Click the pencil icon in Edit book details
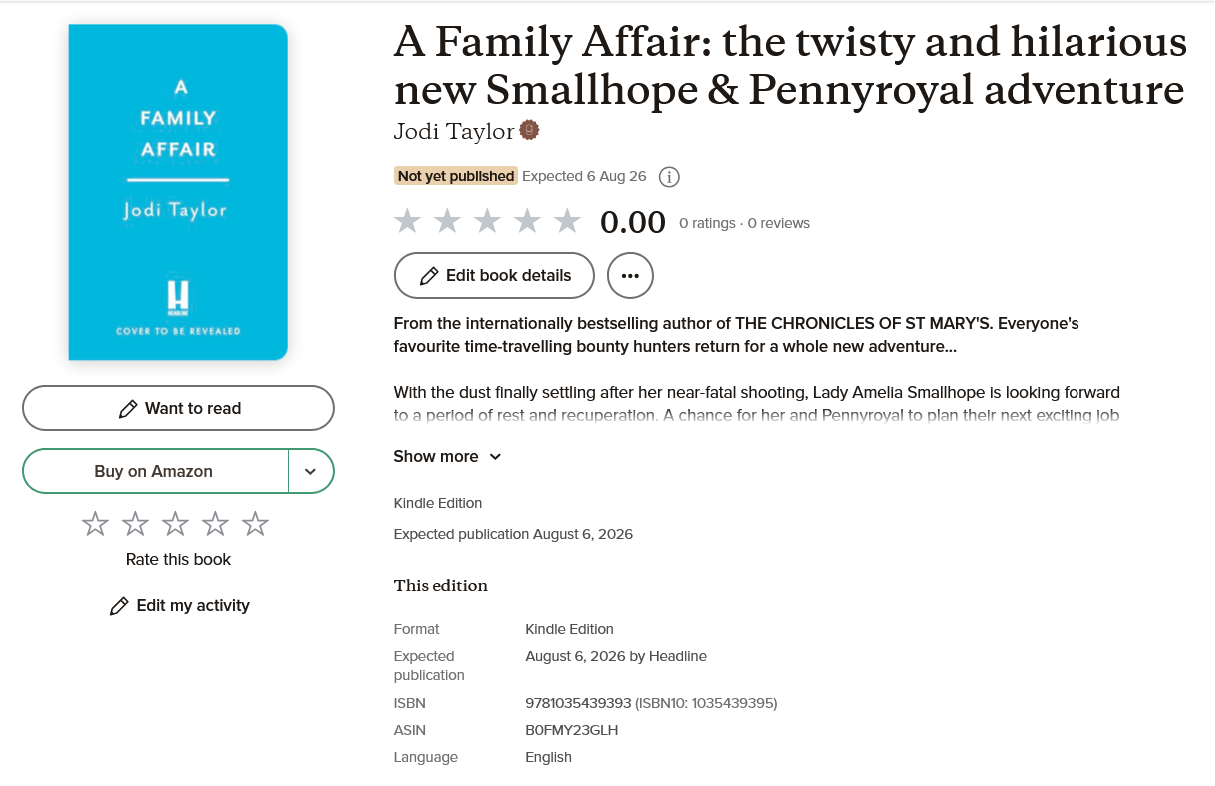This screenshot has width=1215, height=786. pyautogui.click(x=429, y=276)
